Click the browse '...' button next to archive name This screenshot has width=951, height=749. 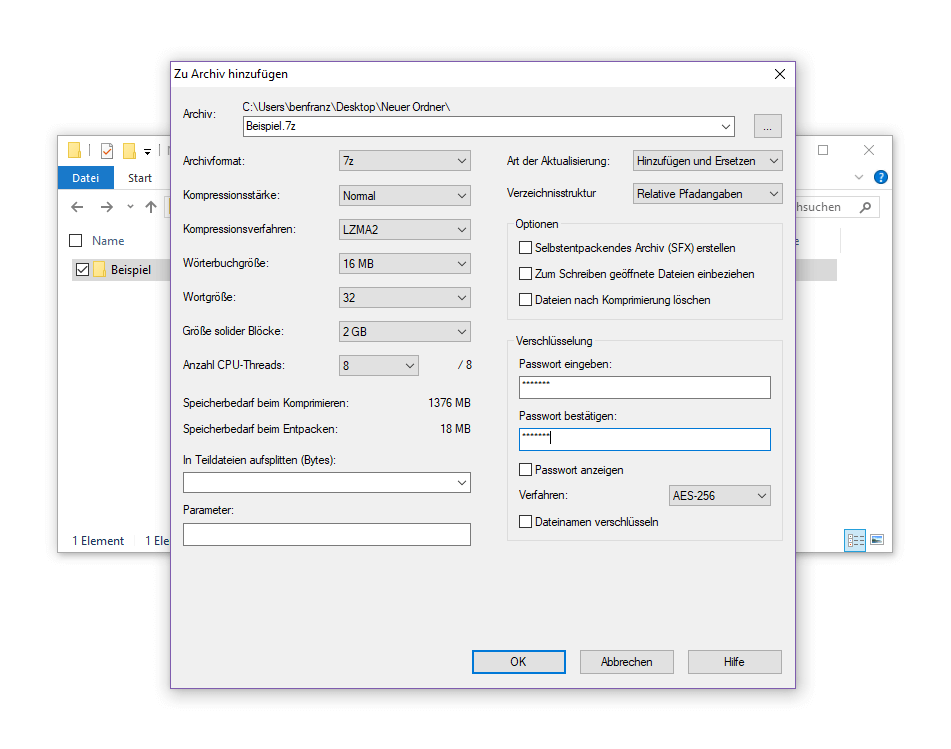click(x=767, y=126)
